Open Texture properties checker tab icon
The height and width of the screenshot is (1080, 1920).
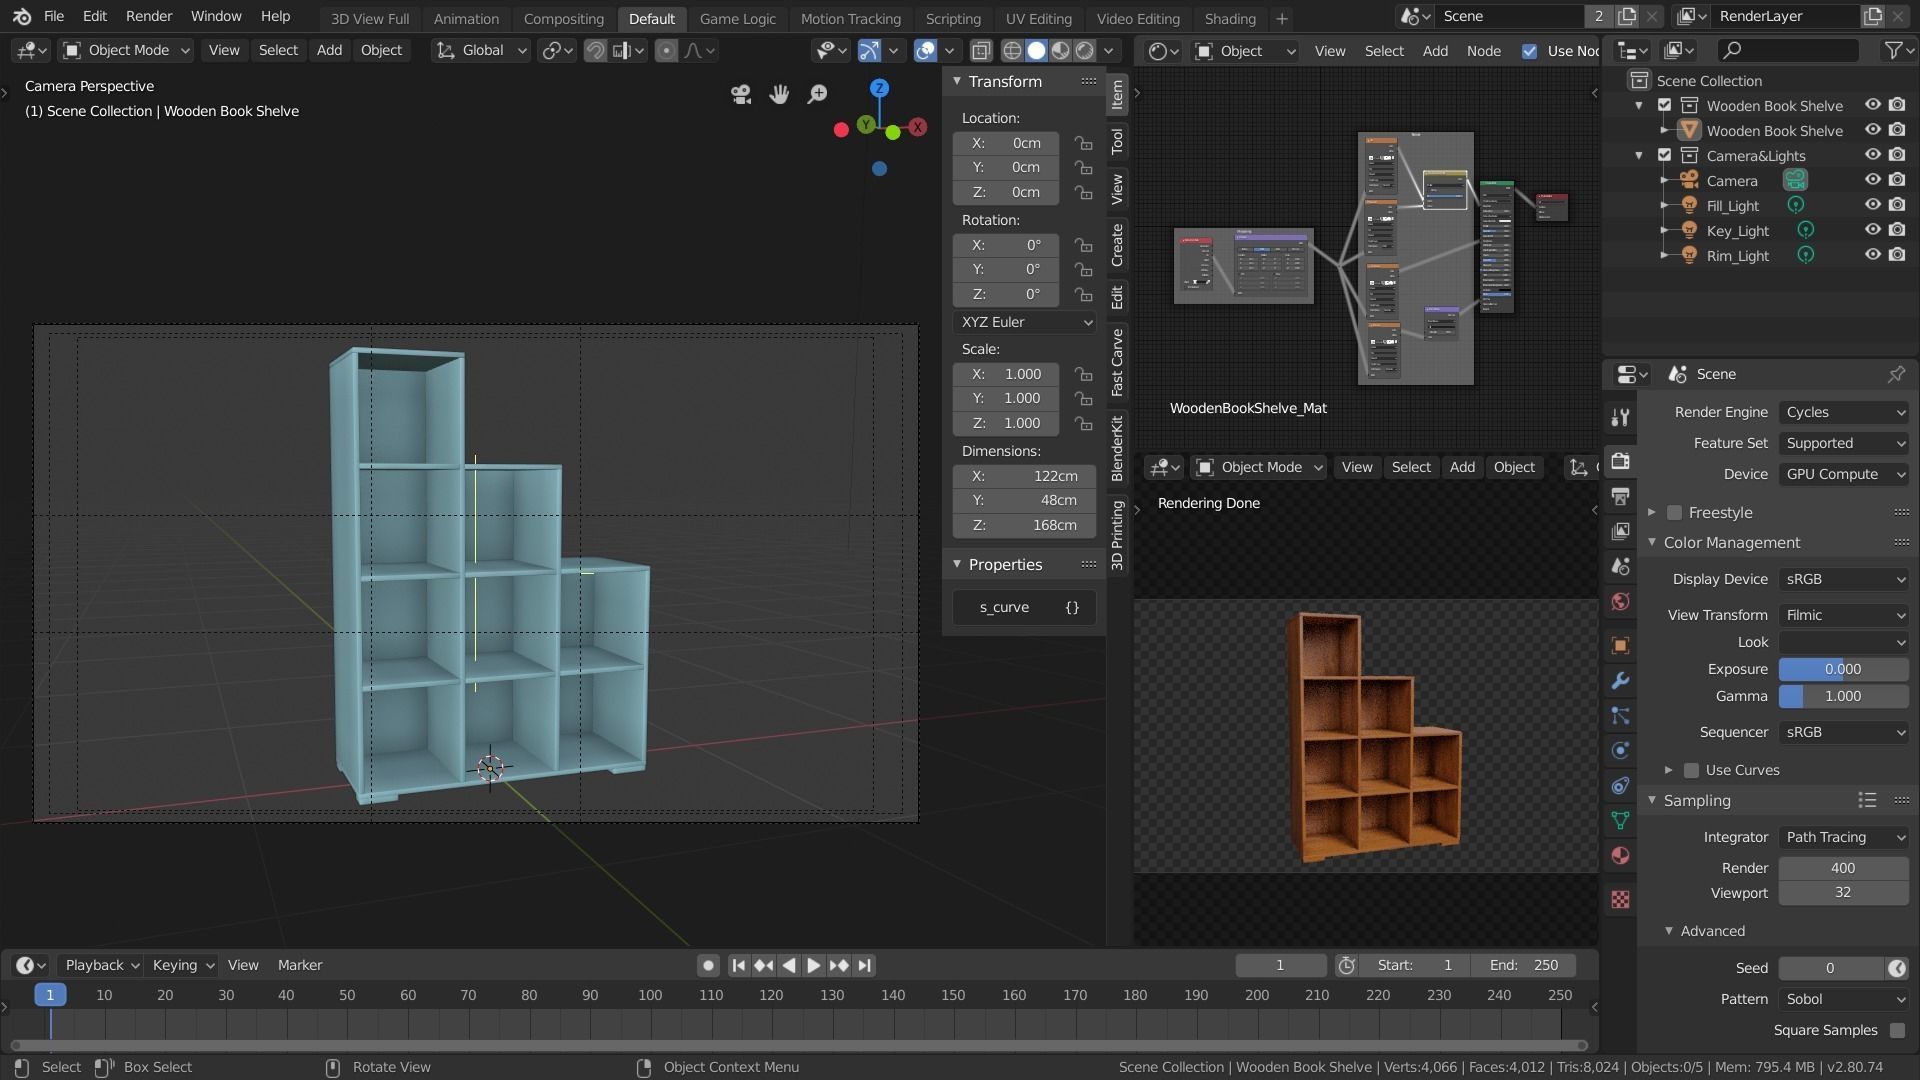click(1621, 900)
